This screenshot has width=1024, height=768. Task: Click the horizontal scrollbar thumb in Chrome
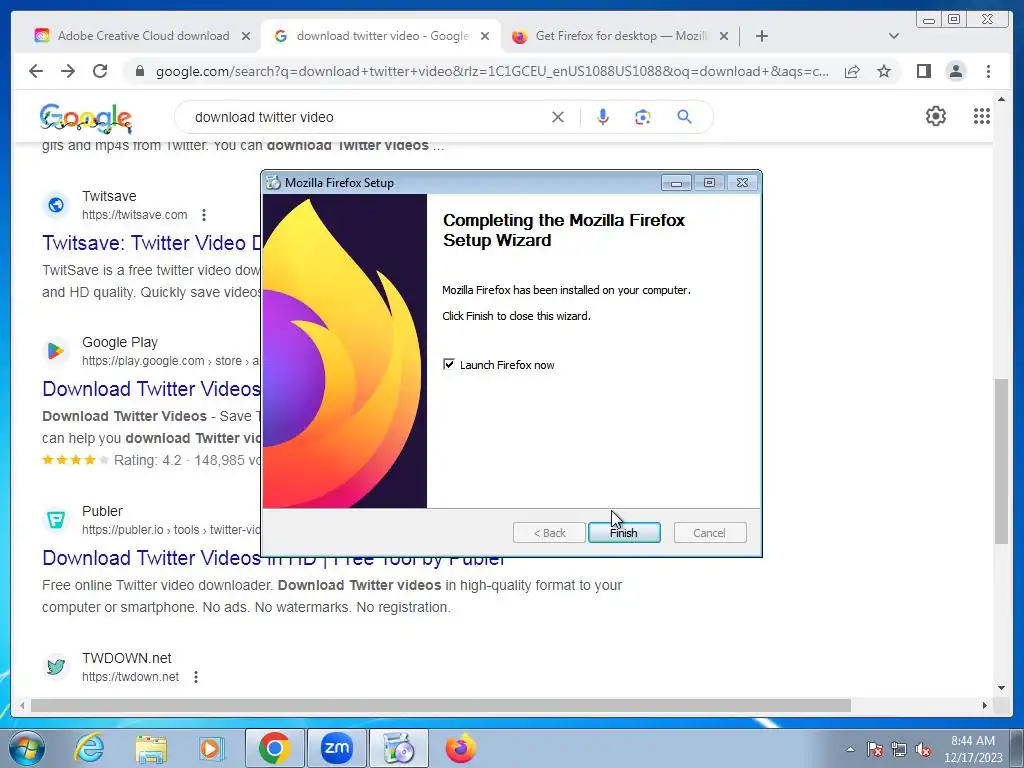click(441, 705)
